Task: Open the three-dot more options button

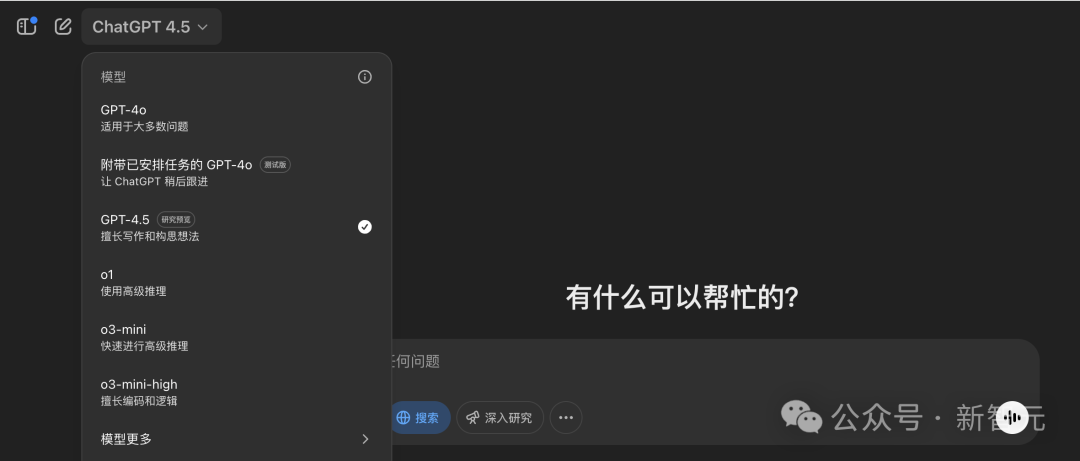Action: (x=566, y=418)
